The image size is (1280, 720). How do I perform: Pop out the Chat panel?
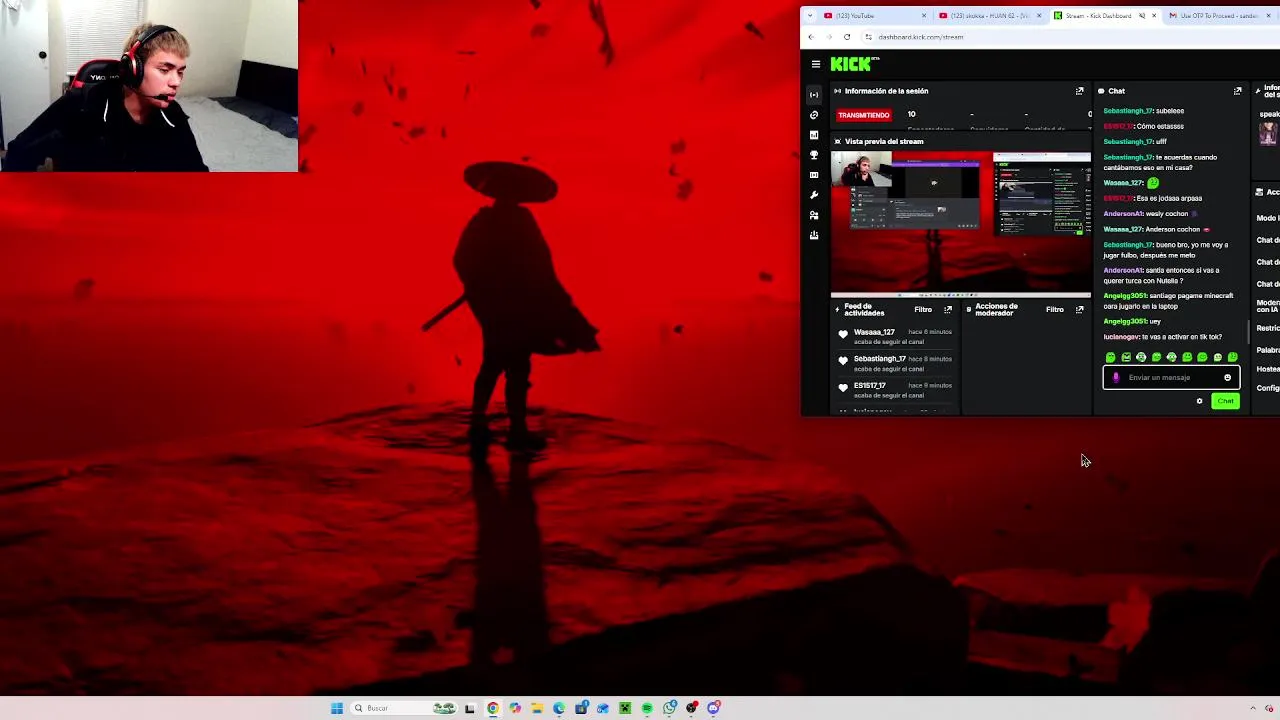click(1237, 91)
